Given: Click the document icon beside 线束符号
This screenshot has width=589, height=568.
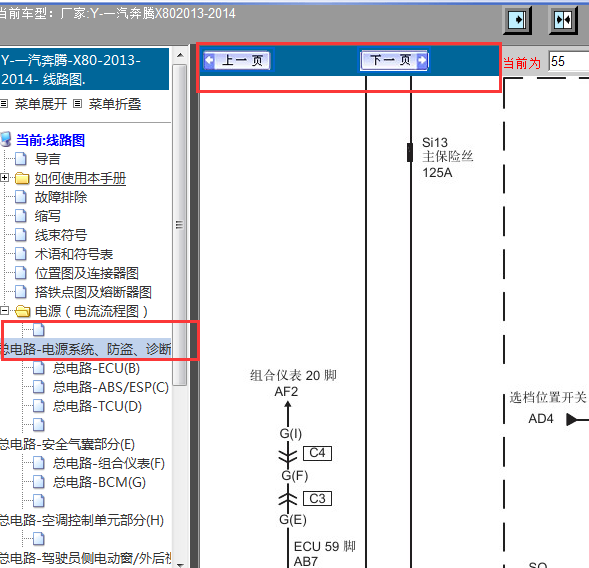Looking at the screenshot, I should click(21, 235).
